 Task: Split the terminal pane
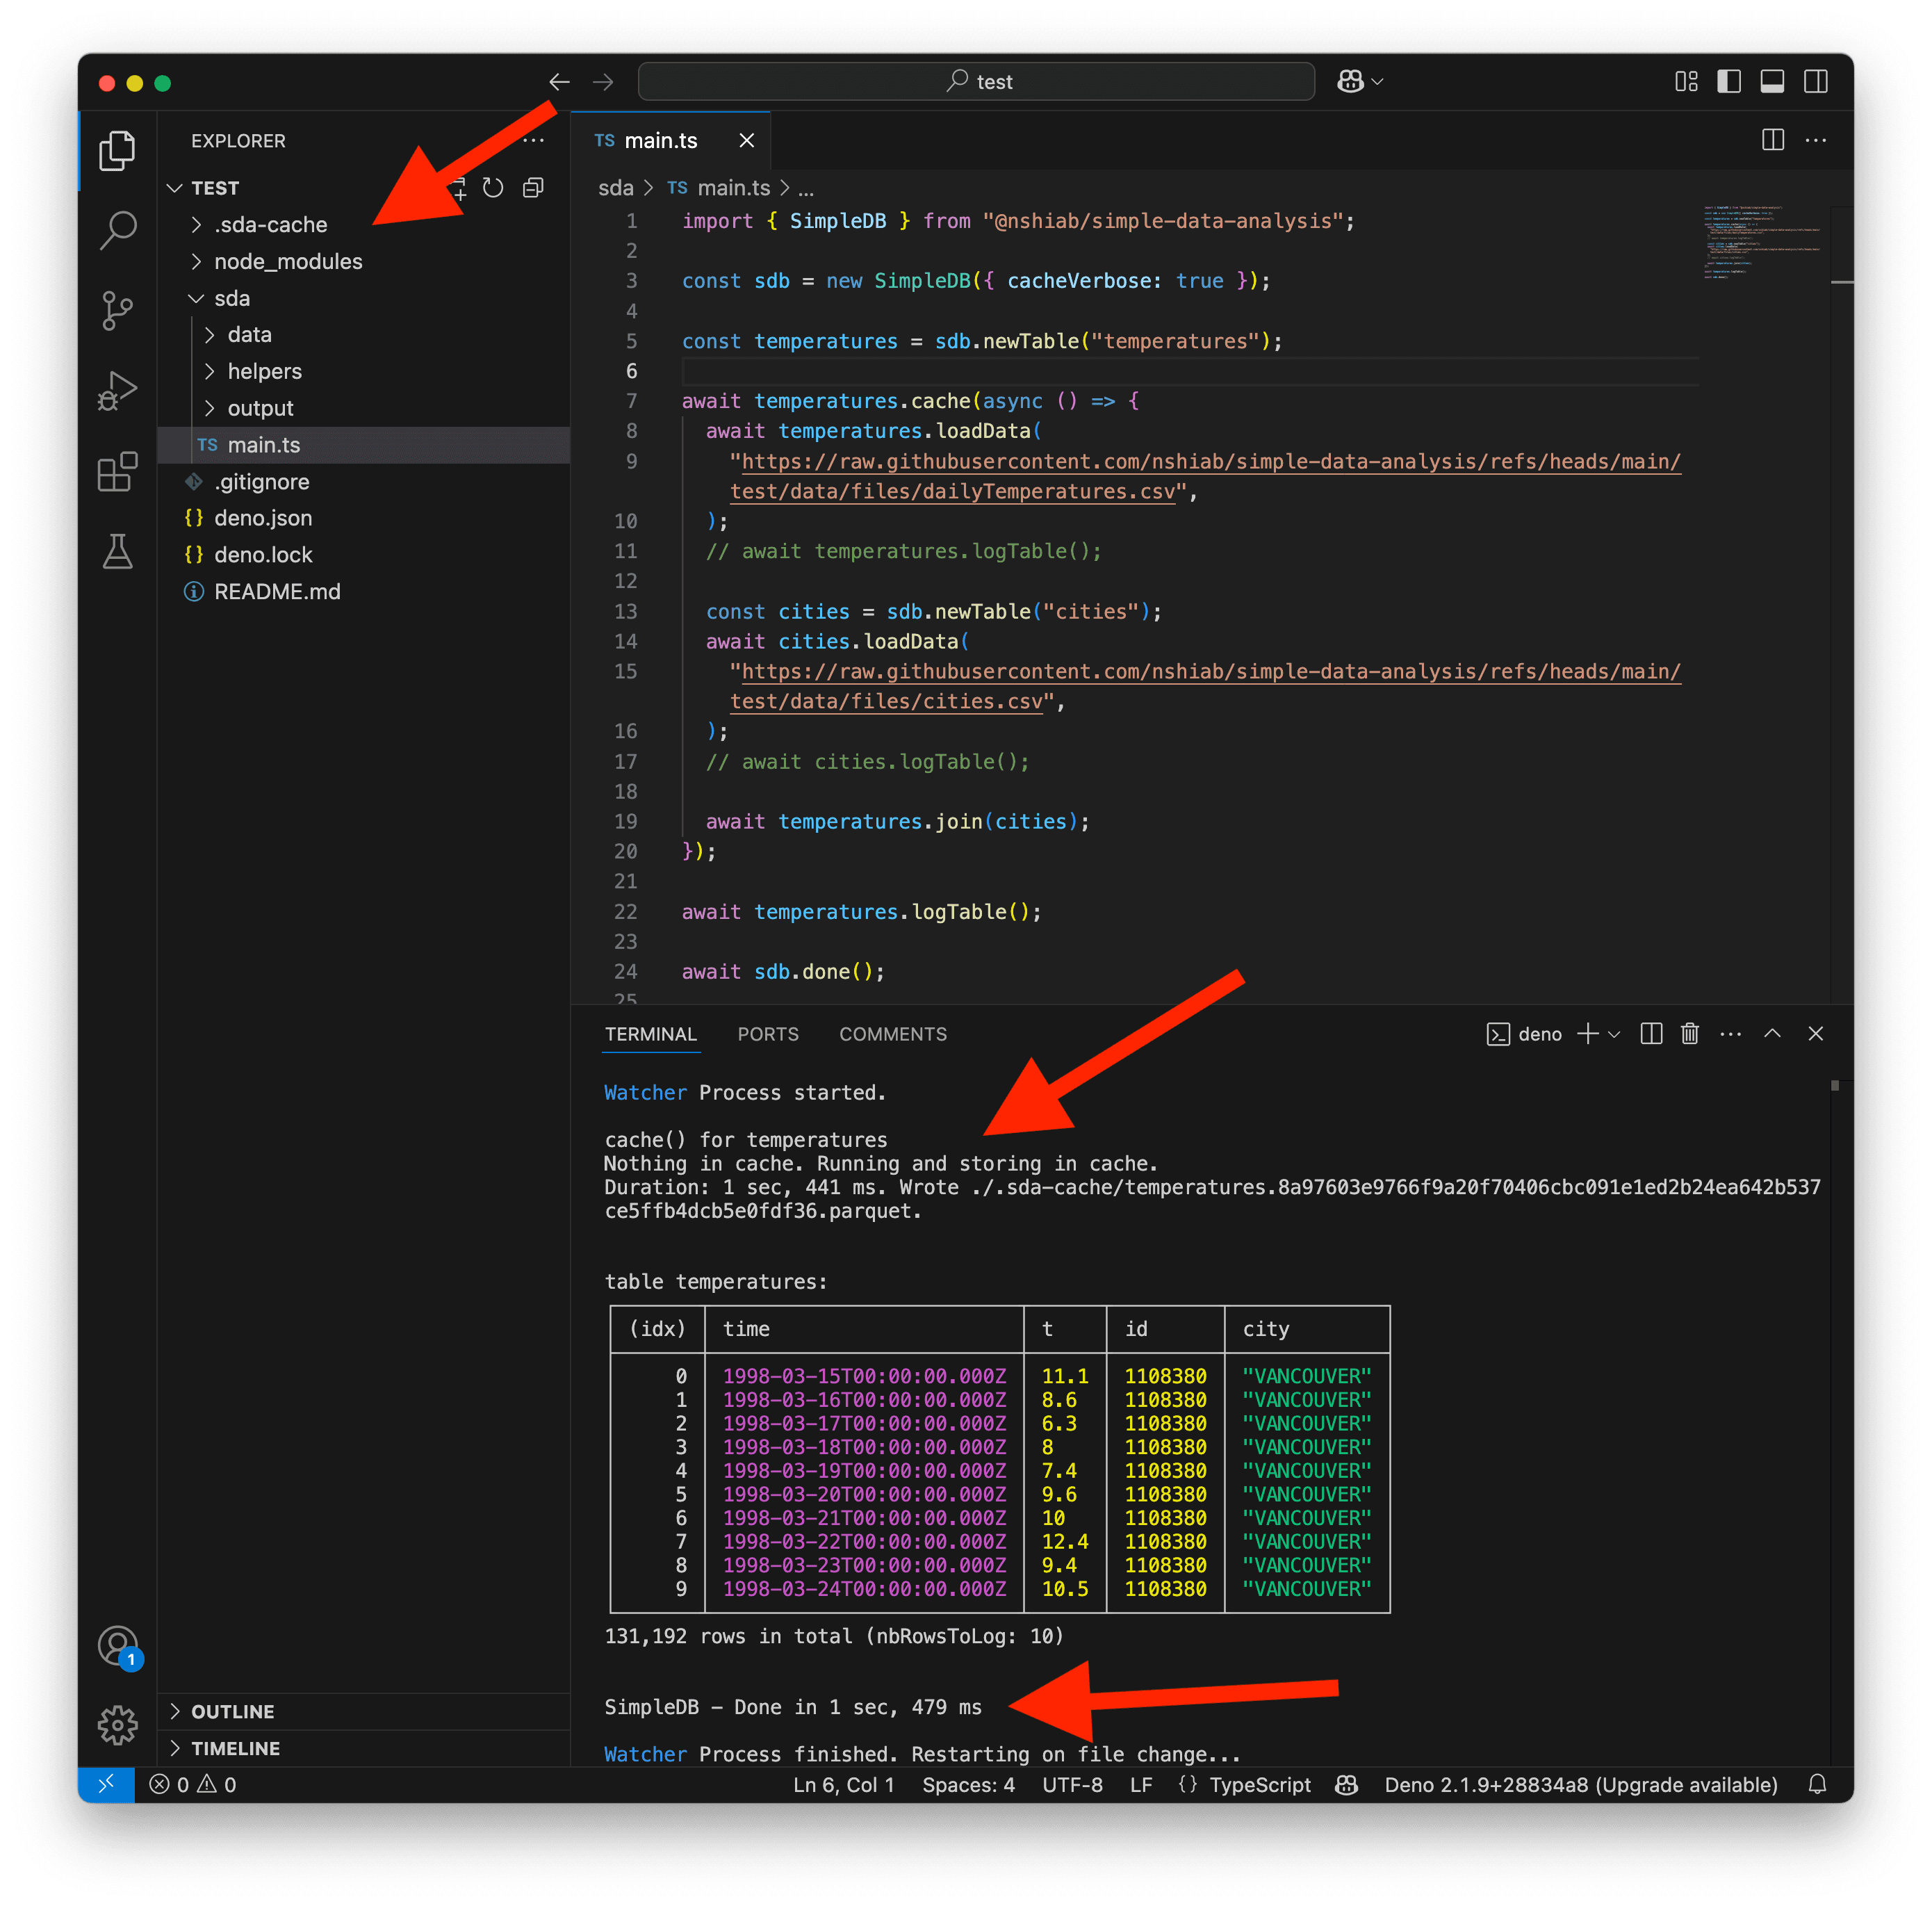coord(1651,1034)
